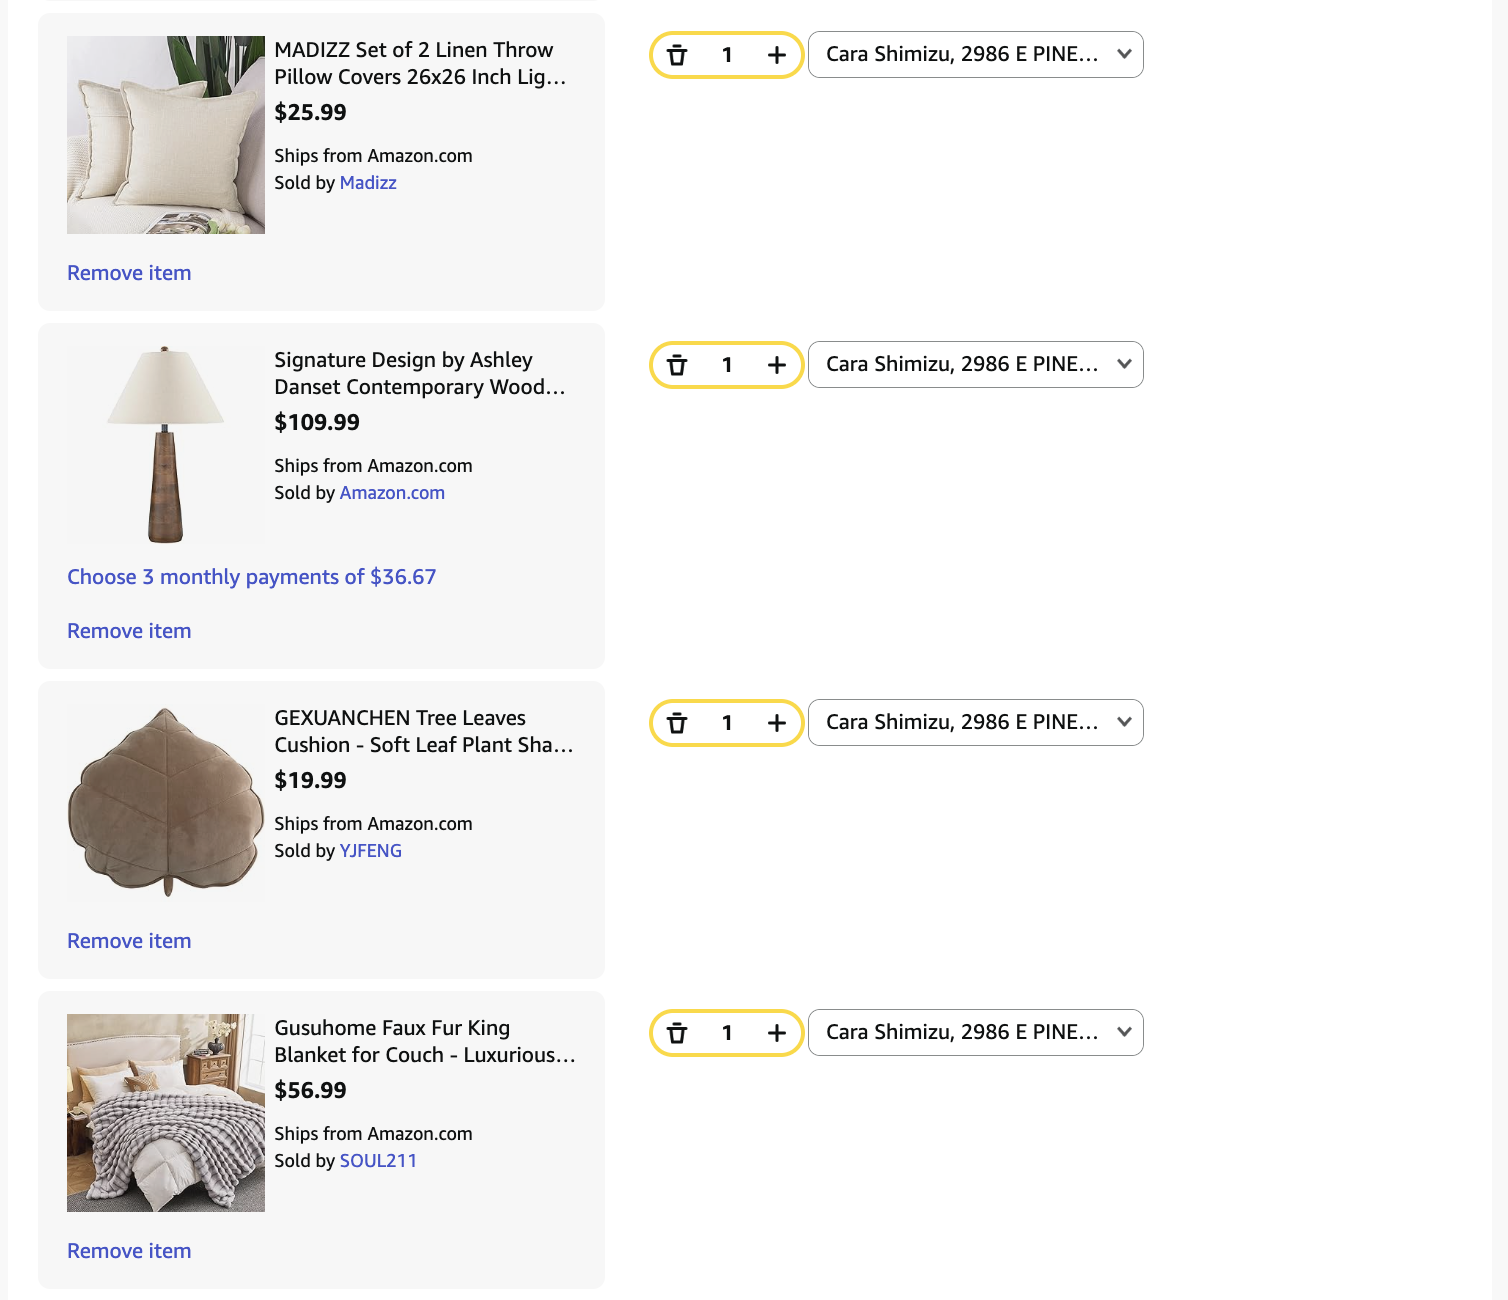Delete the Ashley lamp using trash icon

tap(677, 365)
